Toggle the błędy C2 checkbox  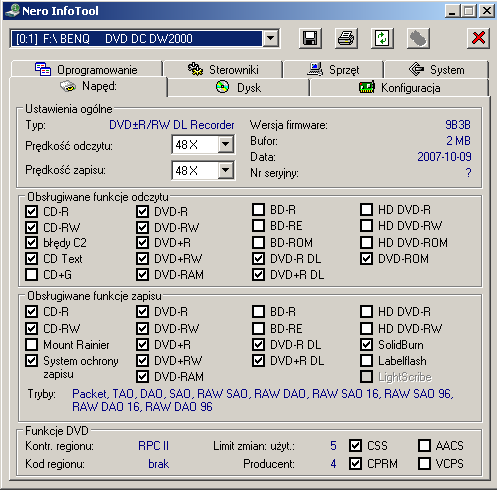pyautogui.click(x=32, y=243)
